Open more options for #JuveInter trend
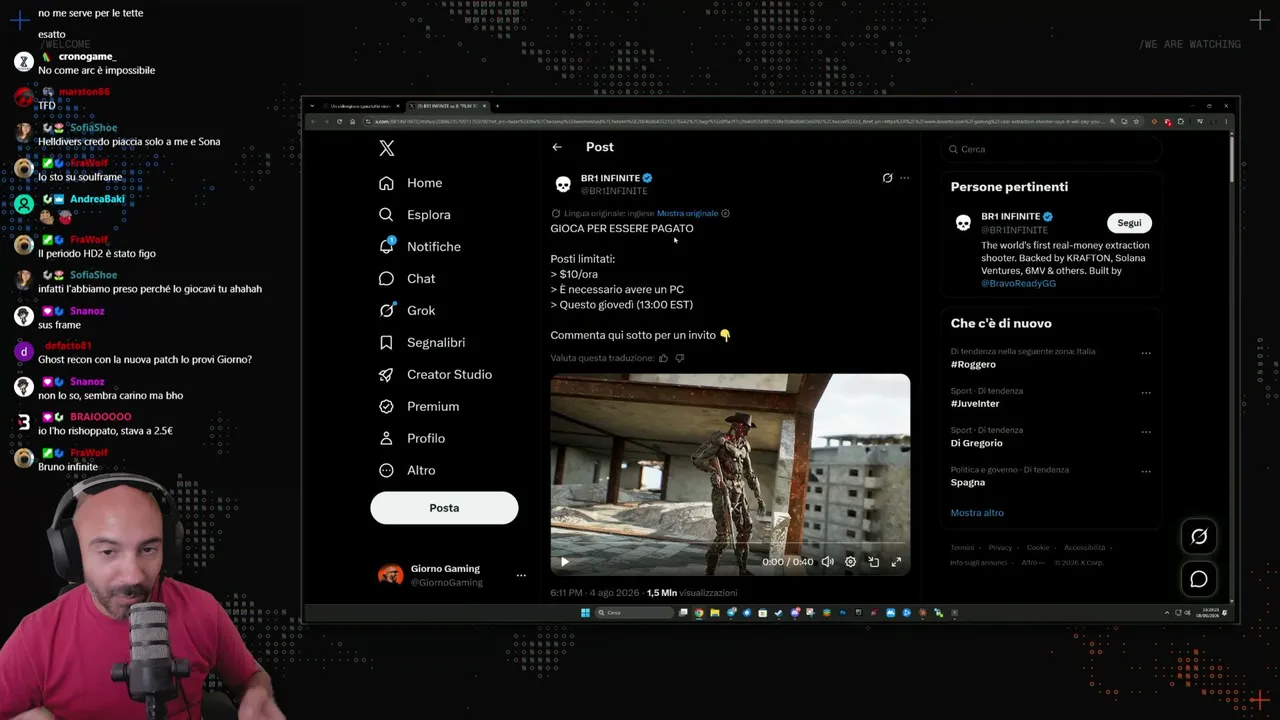Image resolution: width=1280 pixels, height=720 pixels. [x=1146, y=392]
